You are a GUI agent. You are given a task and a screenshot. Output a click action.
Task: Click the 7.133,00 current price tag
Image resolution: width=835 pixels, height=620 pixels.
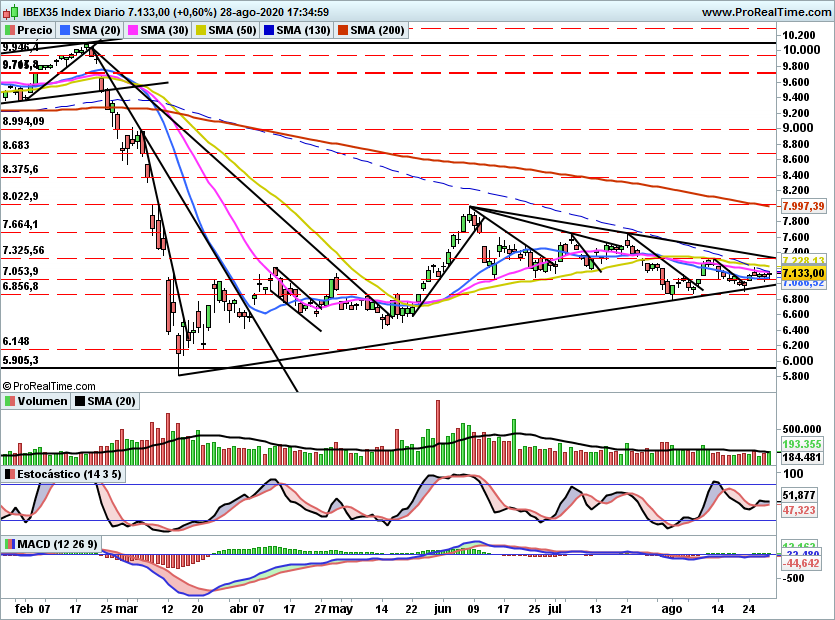(x=804, y=273)
